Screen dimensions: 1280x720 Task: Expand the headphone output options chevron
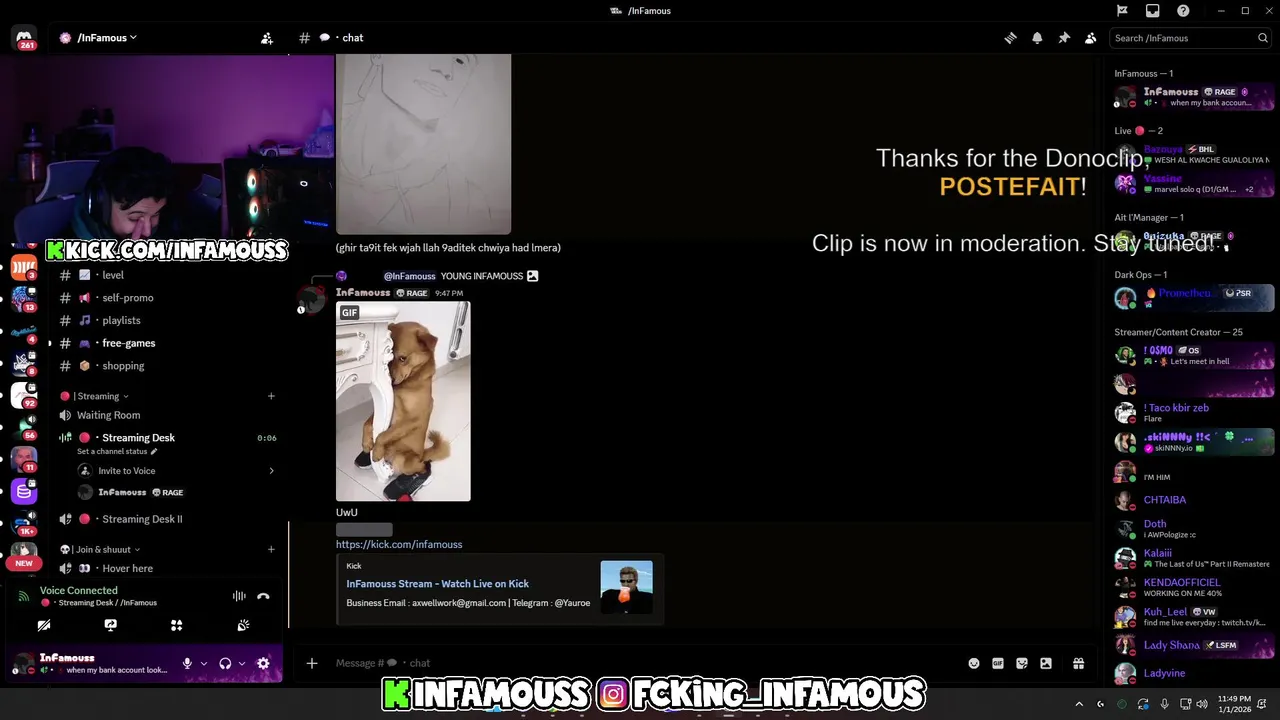(241, 663)
